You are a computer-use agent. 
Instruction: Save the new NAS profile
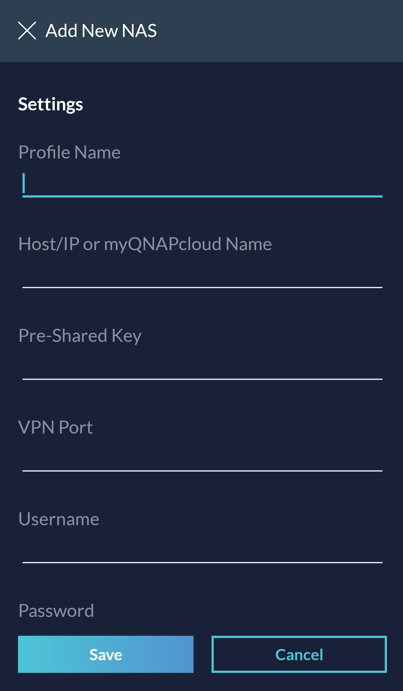click(106, 654)
